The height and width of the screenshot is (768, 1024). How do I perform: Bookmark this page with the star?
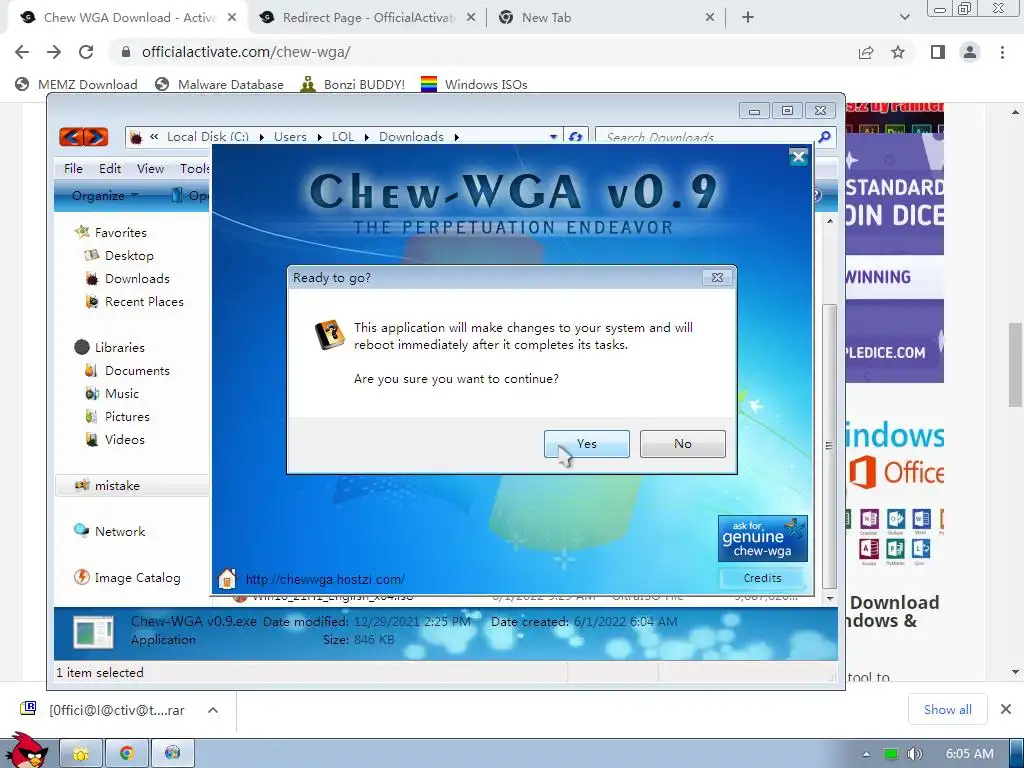pyautogui.click(x=898, y=52)
